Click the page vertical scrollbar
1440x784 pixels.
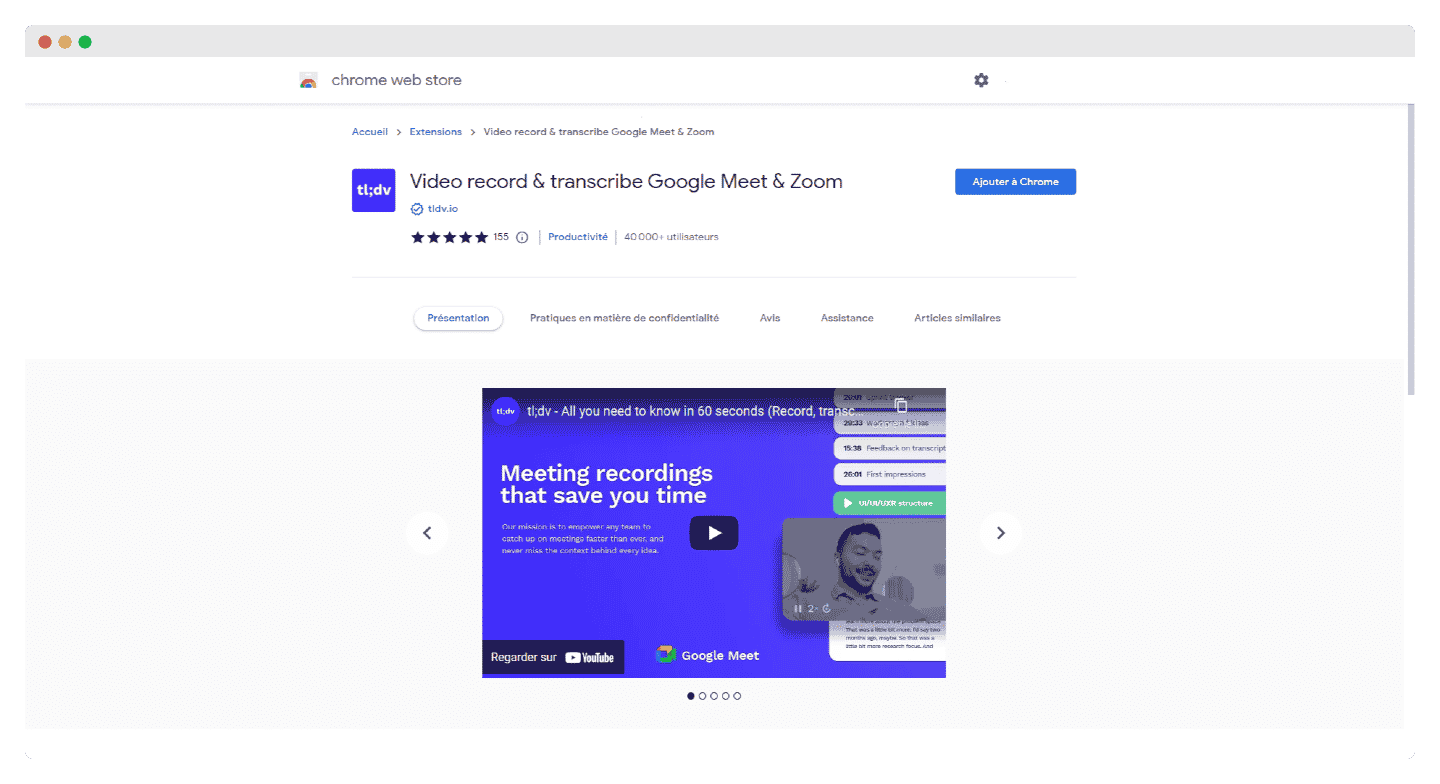pyautogui.click(x=1410, y=250)
